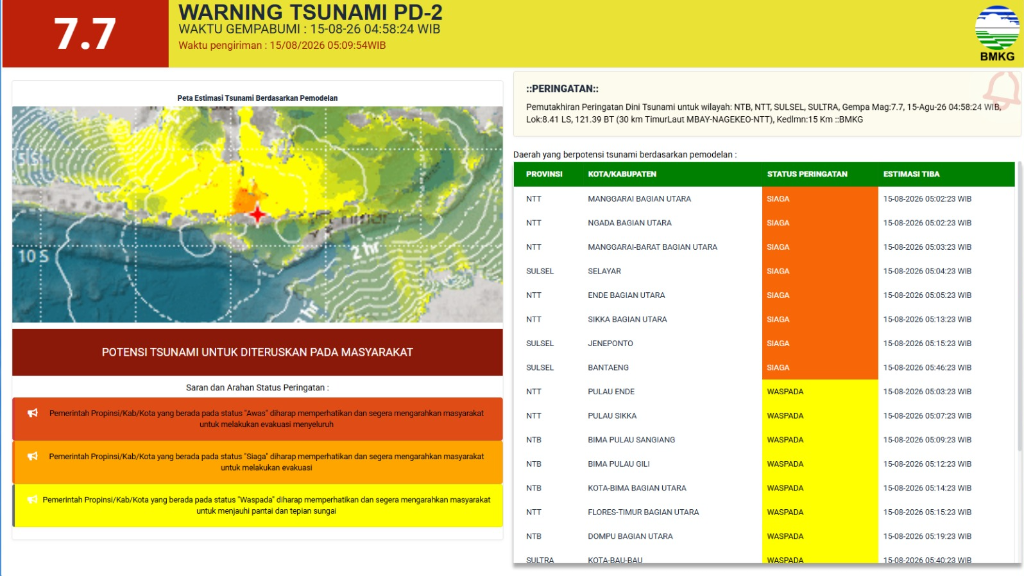Select PULAU ENDE row
Image resolution: width=1024 pixels, height=576 pixels.
(x=764, y=391)
